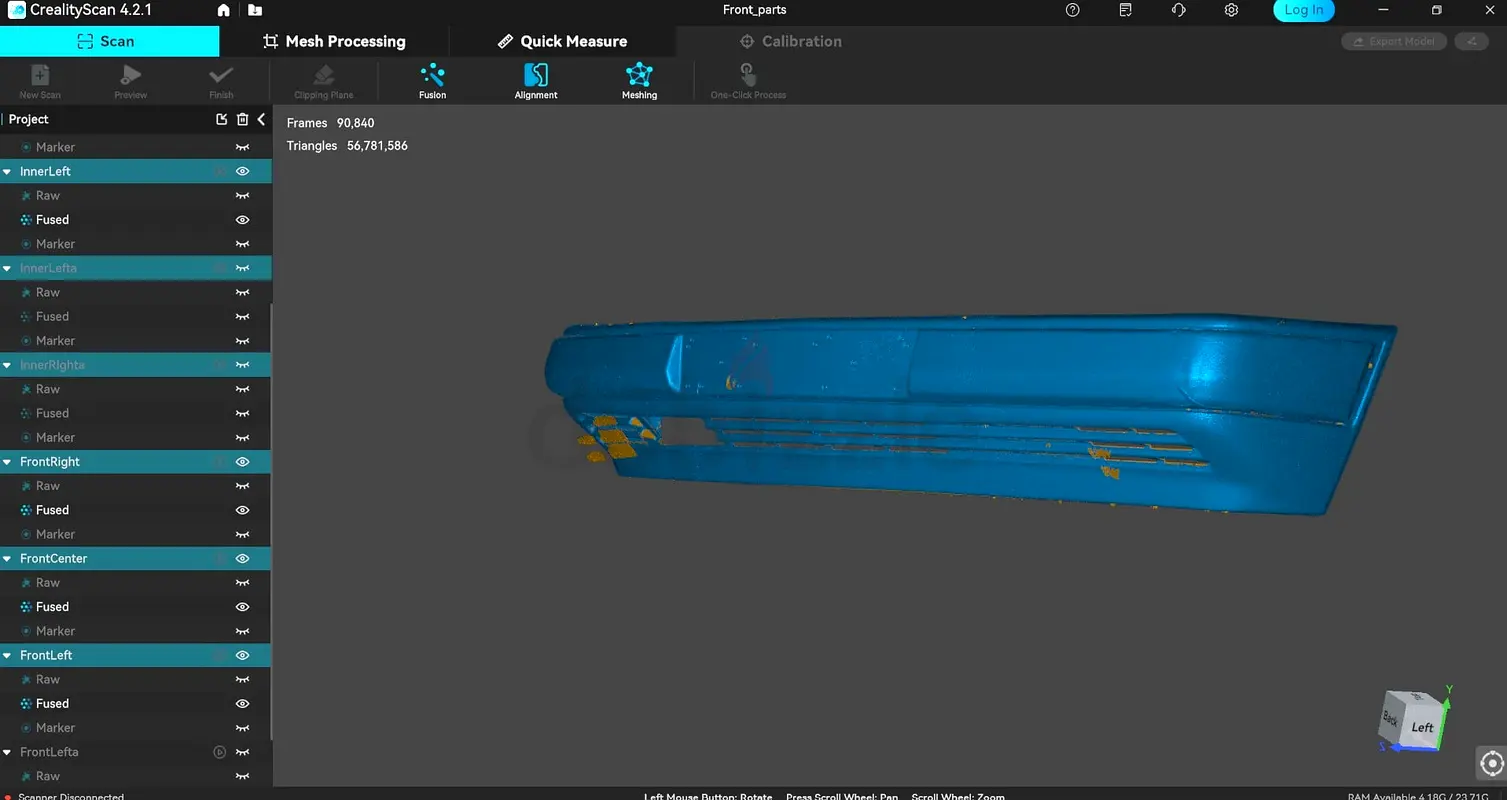Hide the FrontCenter group using eye icon

[242, 558]
